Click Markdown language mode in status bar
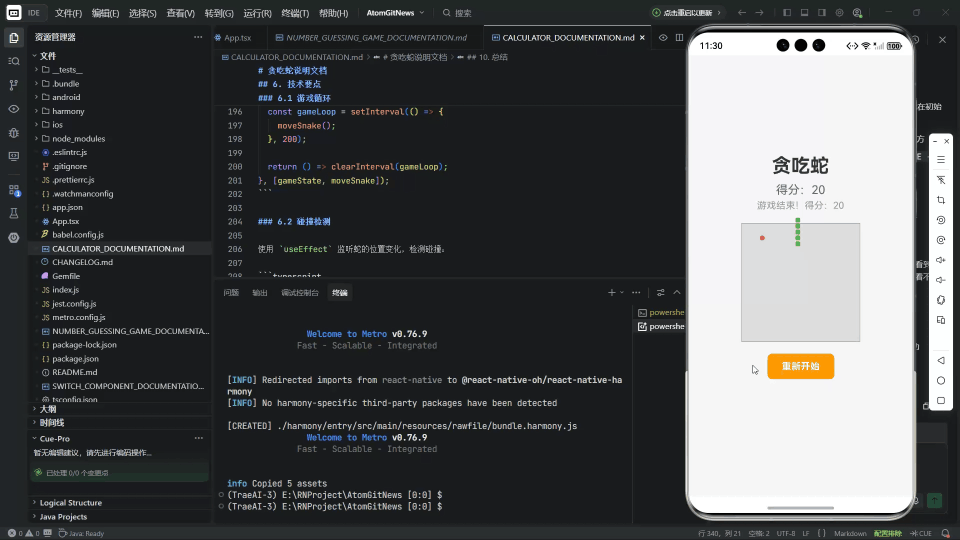 (x=850, y=533)
